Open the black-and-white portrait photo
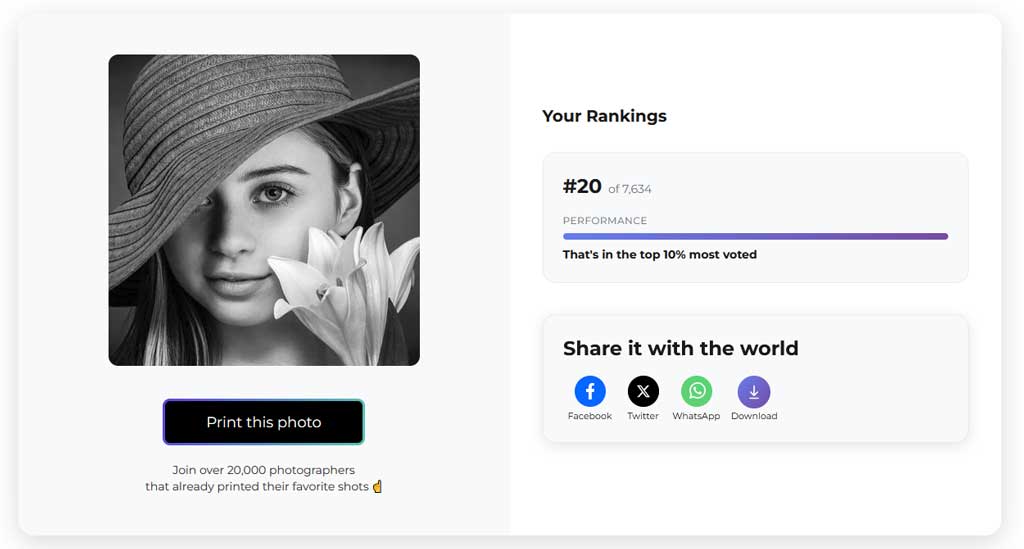1024x549 pixels. coord(264,210)
